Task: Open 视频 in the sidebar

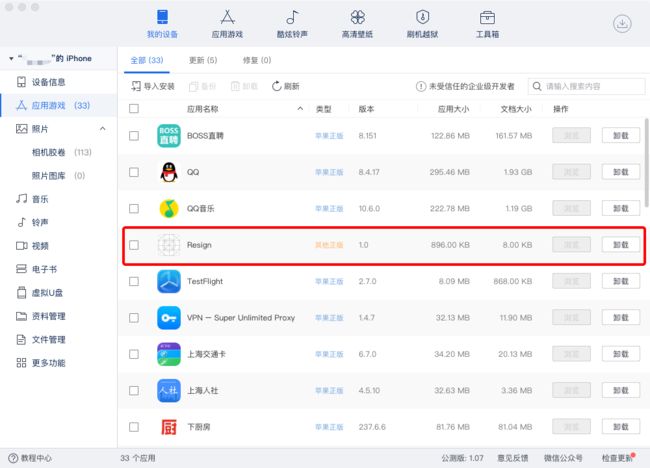Action: tap(58, 246)
